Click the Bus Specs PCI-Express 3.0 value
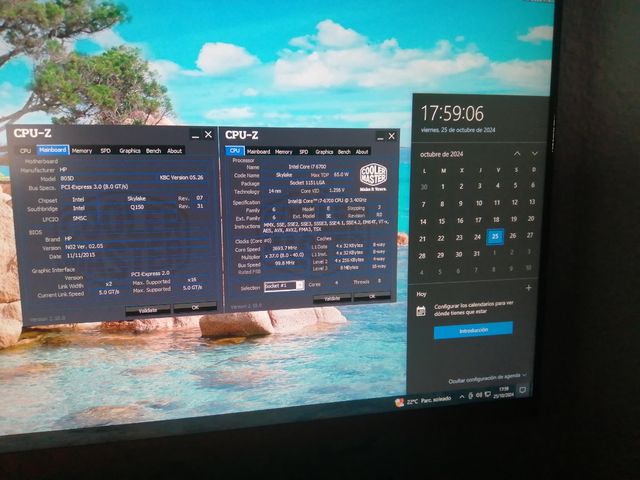The image size is (640, 480). 94,187
